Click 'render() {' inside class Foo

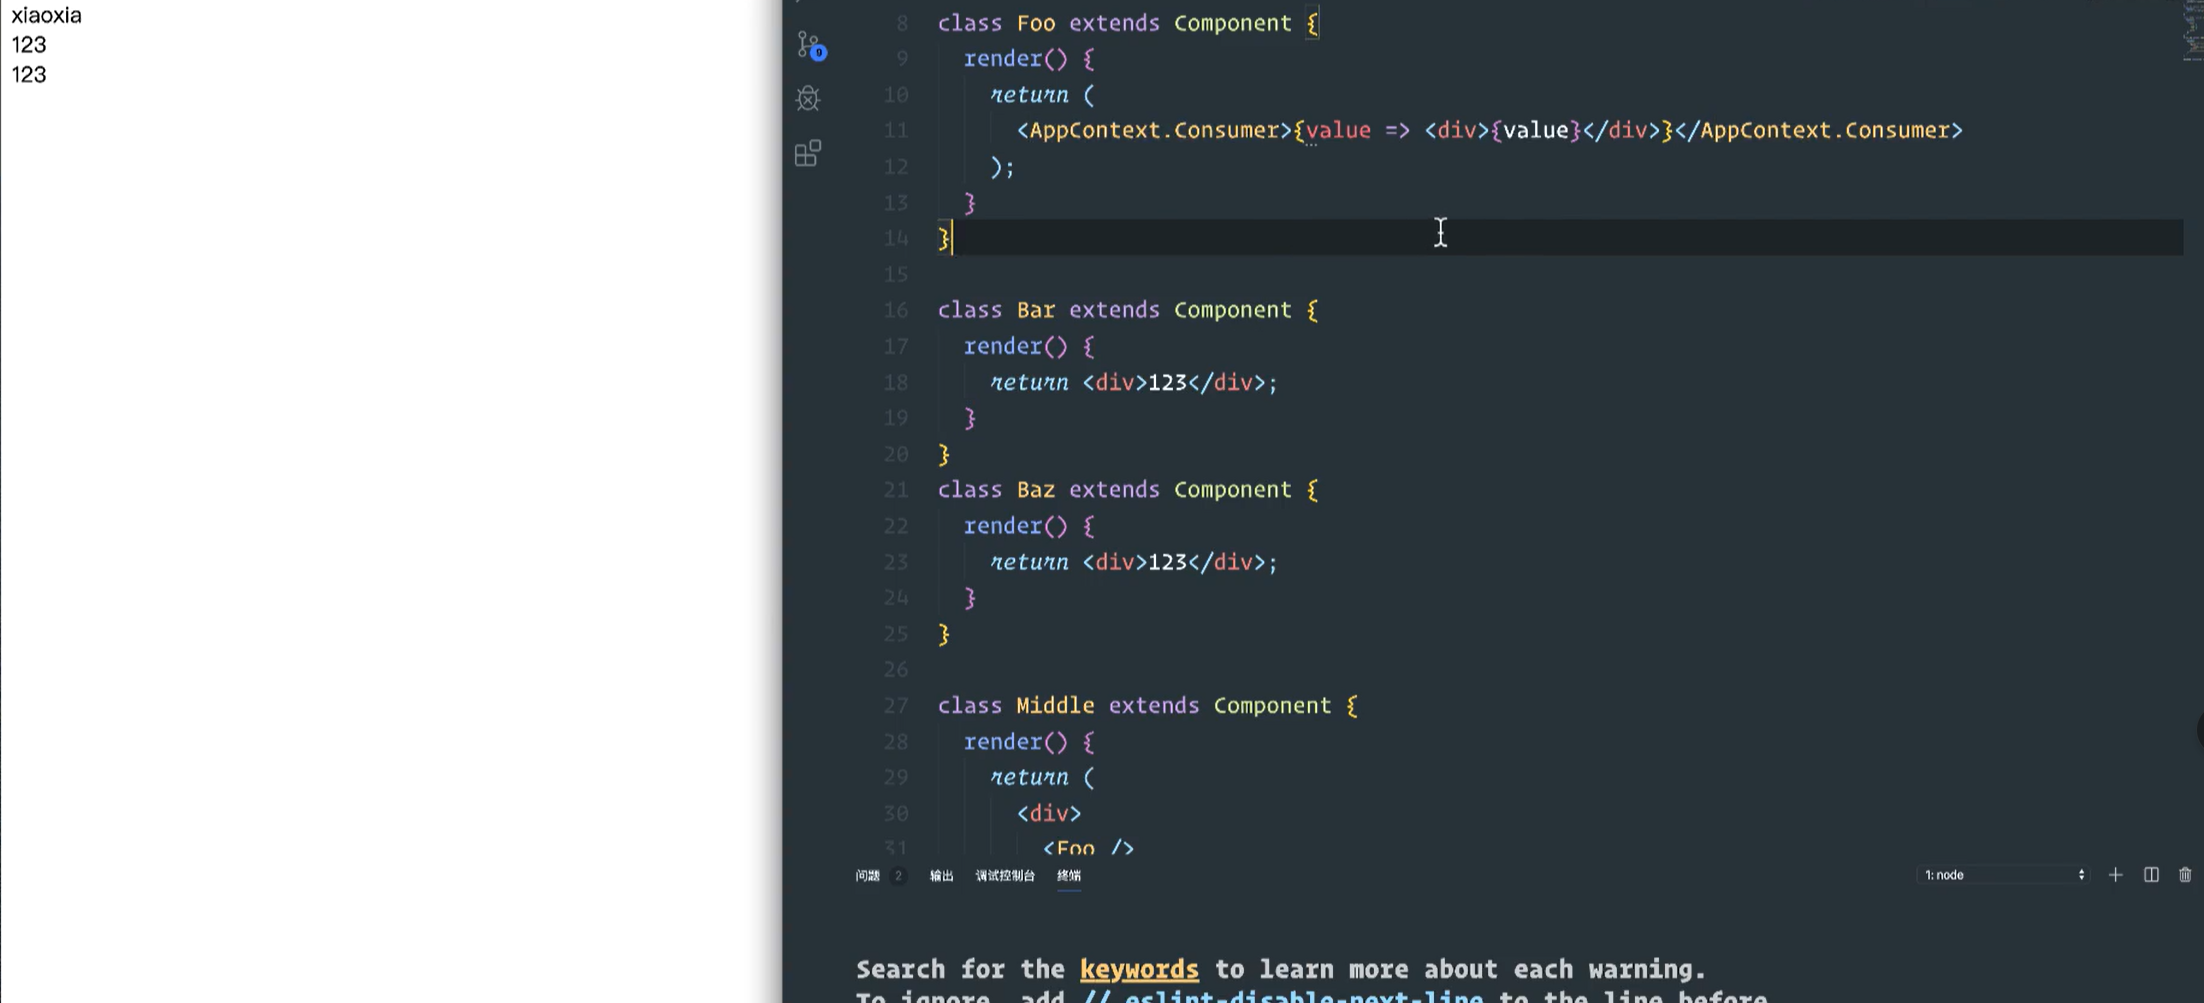coord(1029,59)
